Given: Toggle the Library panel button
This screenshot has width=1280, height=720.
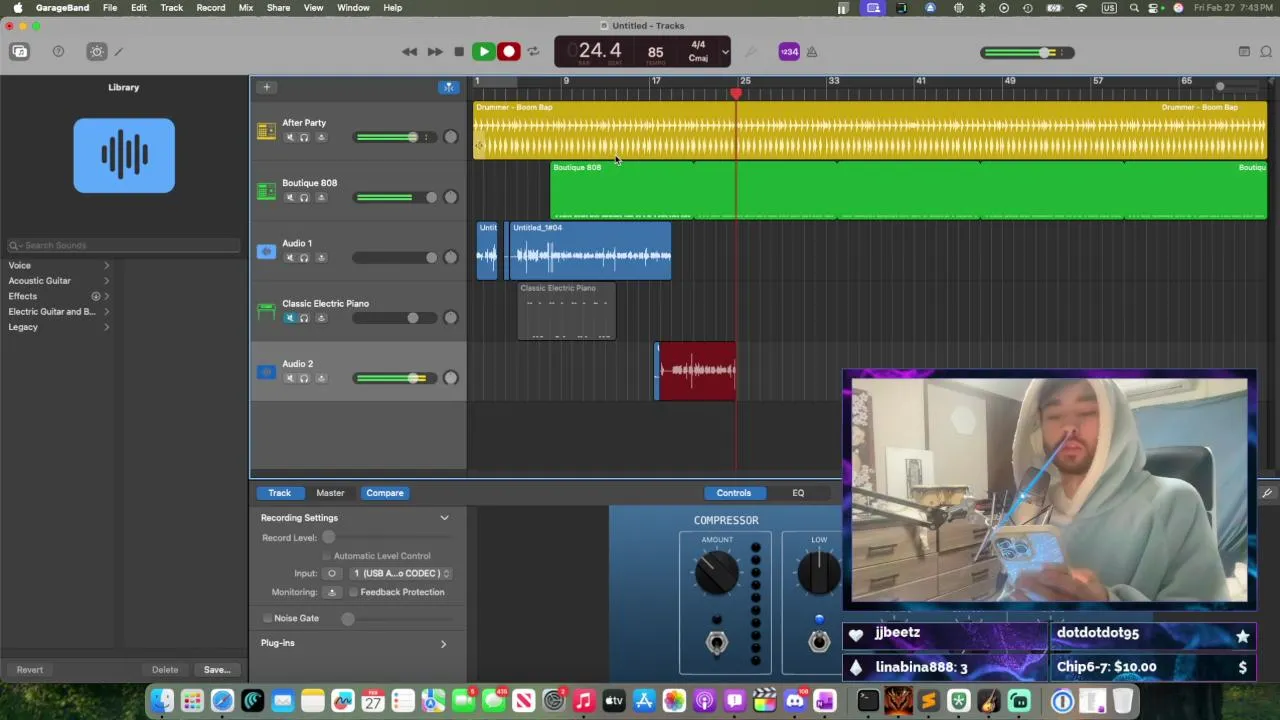Looking at the screenshot, I should [20, 52].
